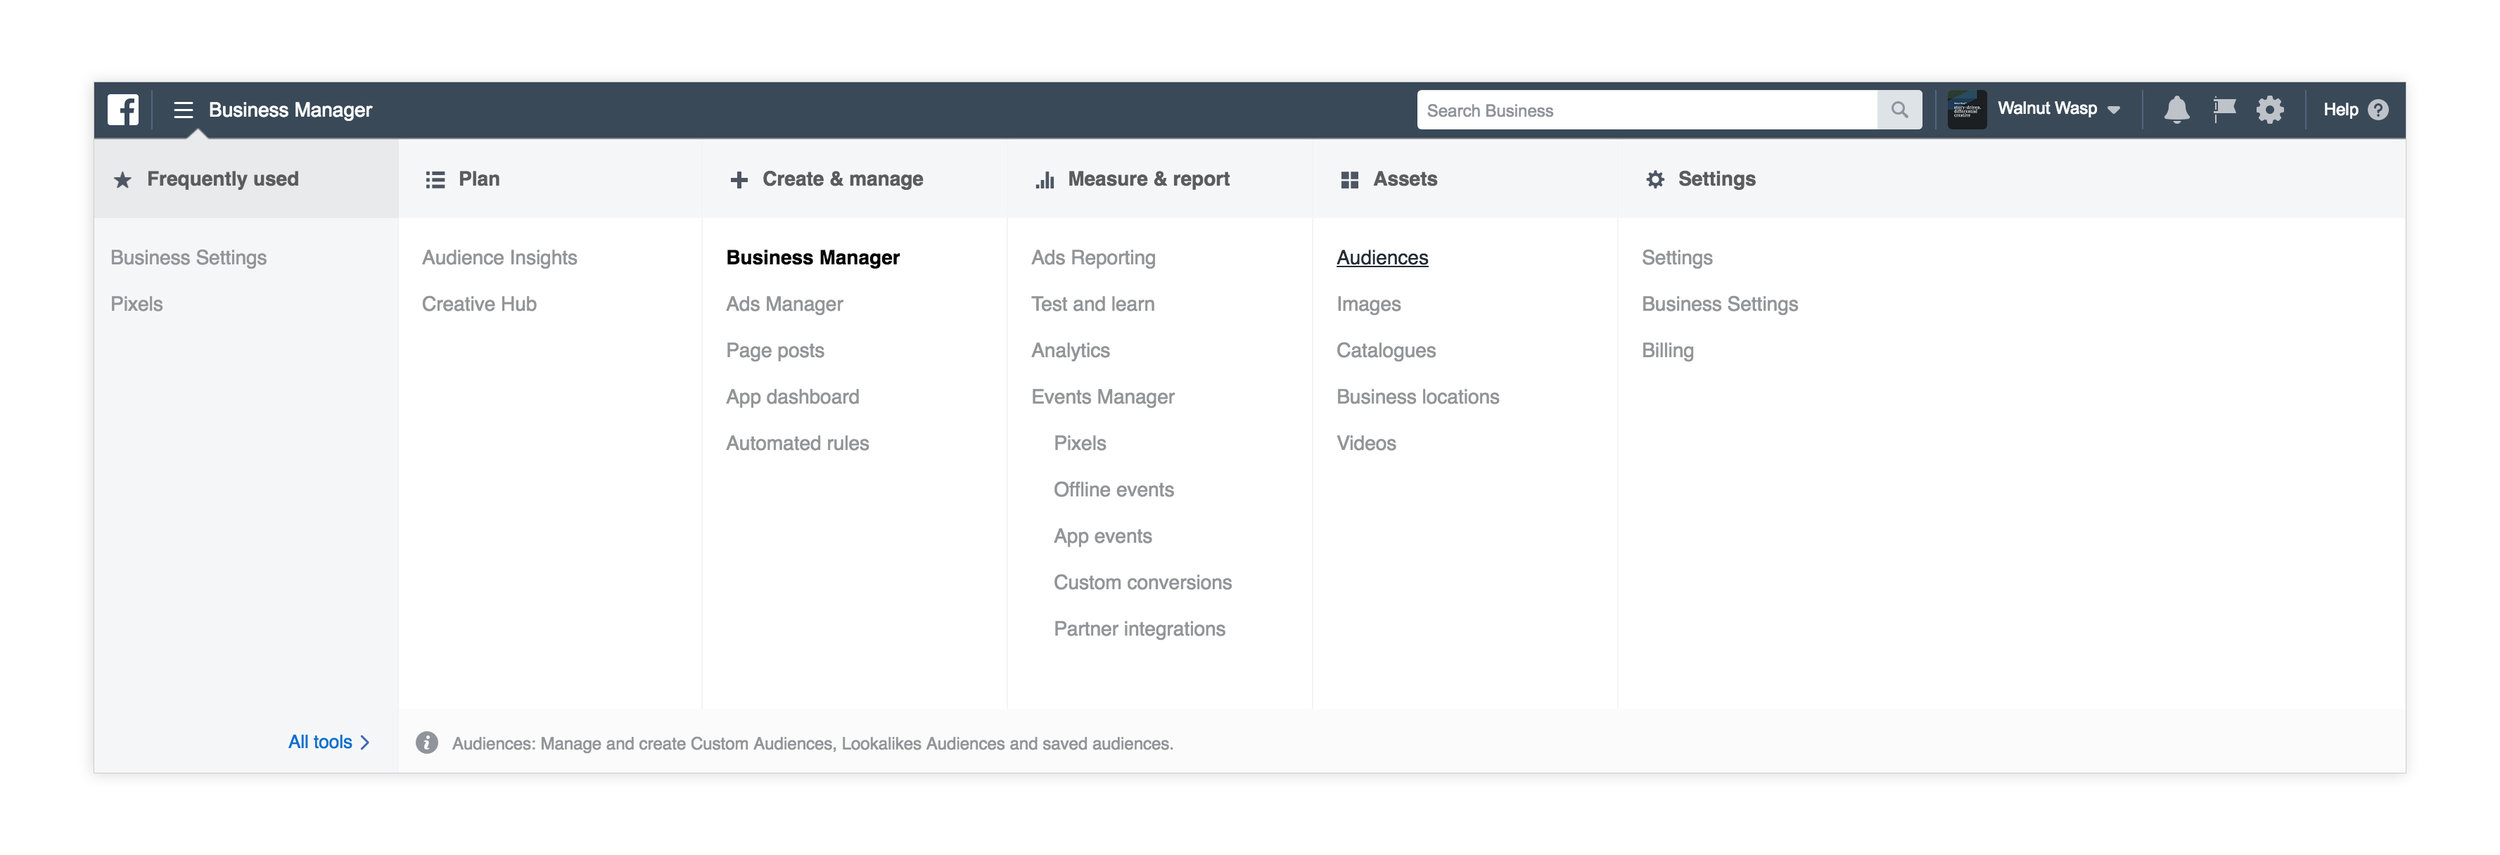Click the Business Manager title in top bar
Screen dimensions: 2500x855
290,110
